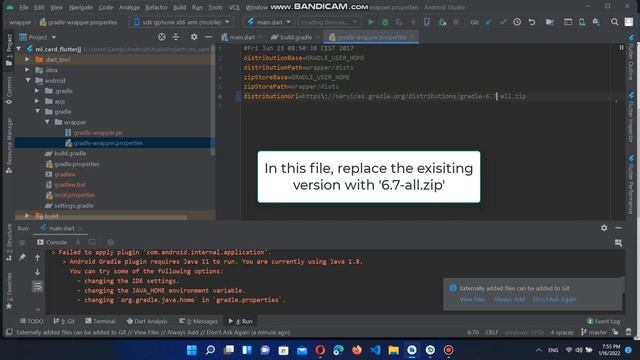Toggle soft-wrap in Run console

[x=37, y=286]
